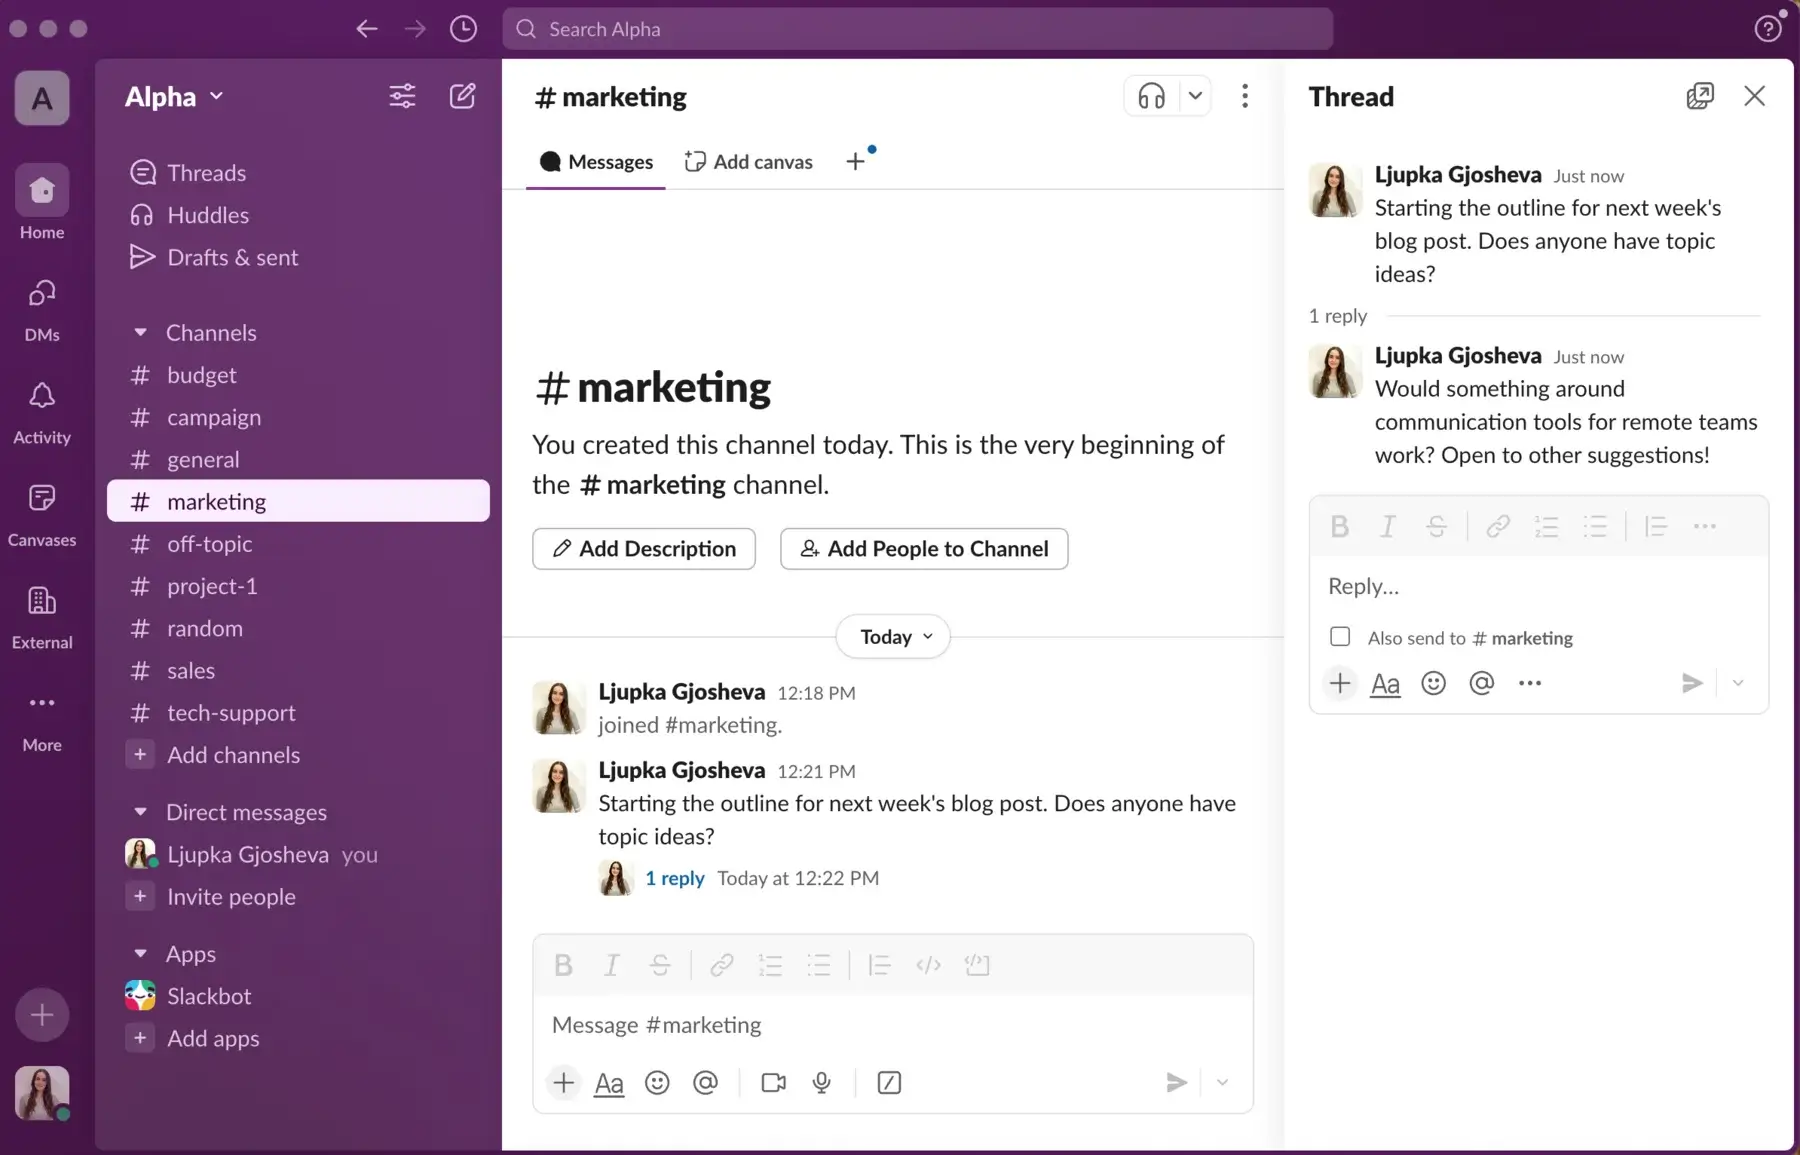Close the Thread panel
This screenshot has width=1800, height=1155.
click(x=1754, y=96)
